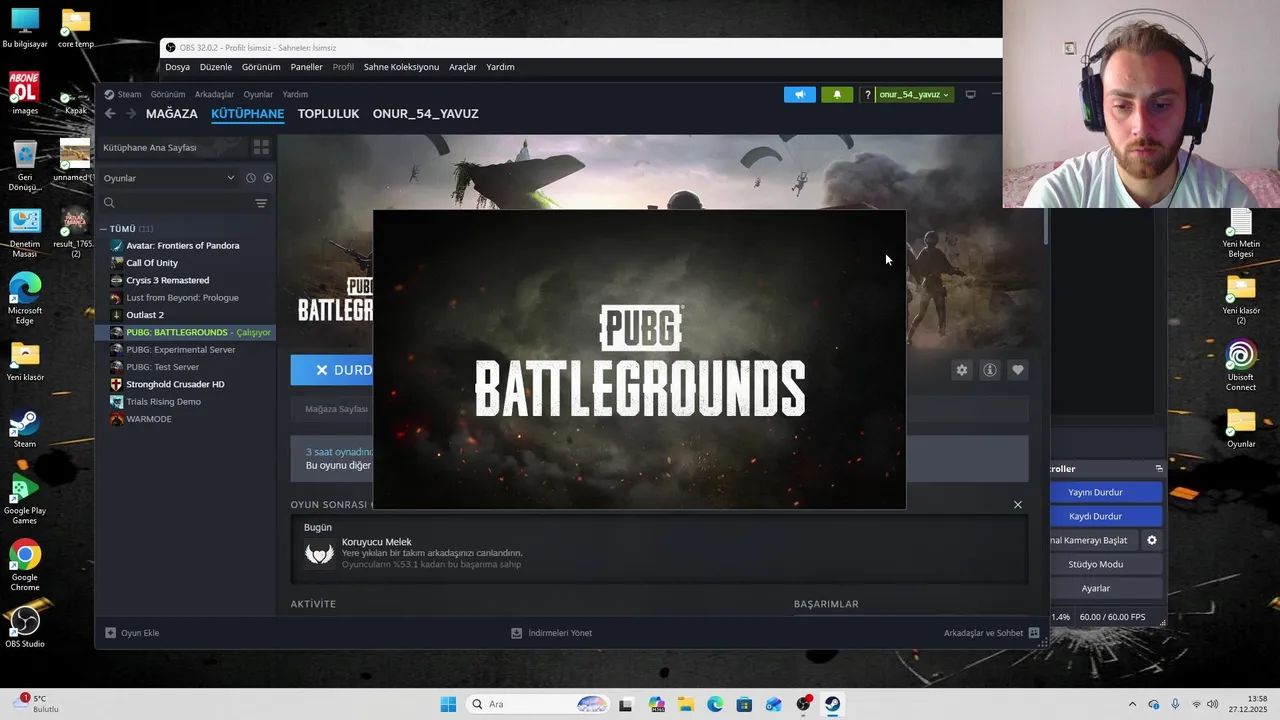
Task: Toggle Stüdyo Modu in OBS
Action: point(1106,564)
